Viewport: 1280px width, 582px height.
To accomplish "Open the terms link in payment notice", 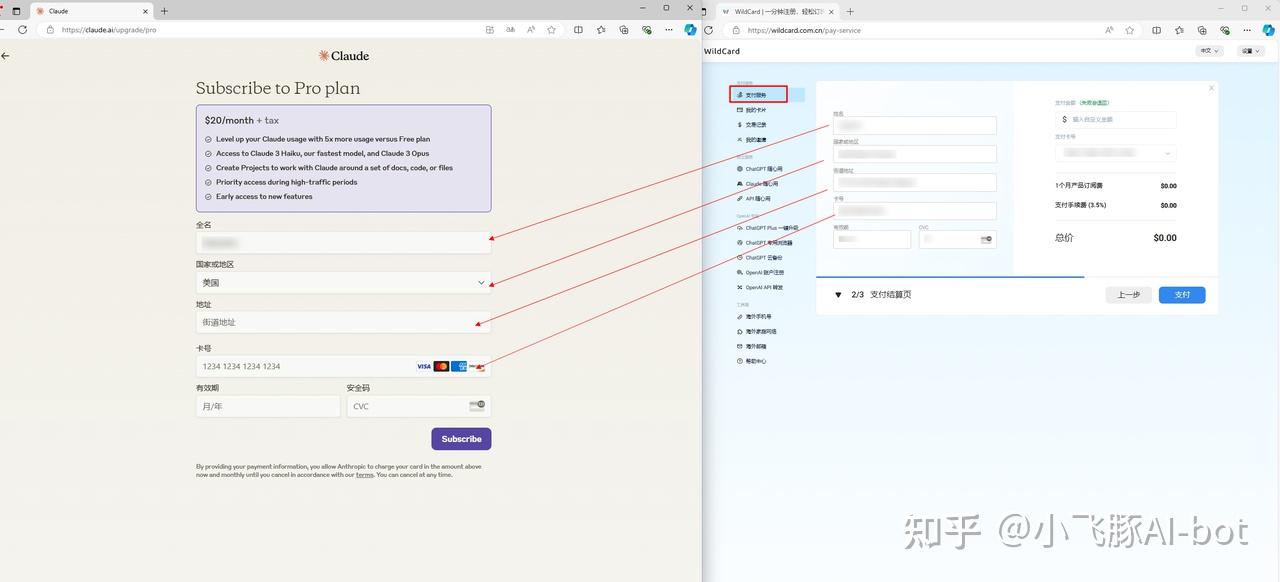I will coord(365,475).
